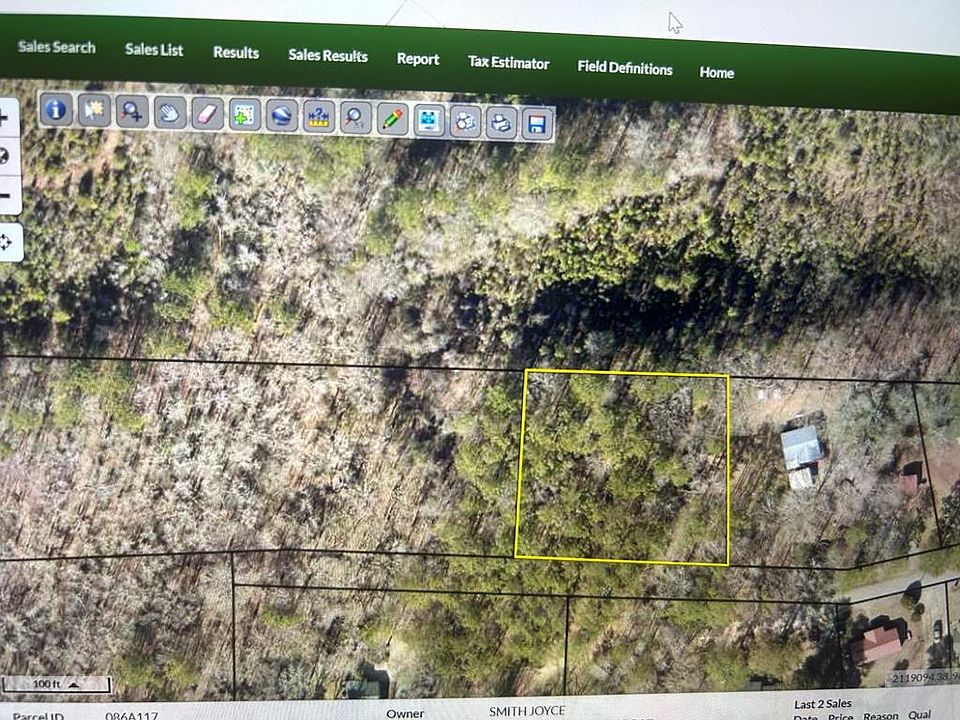Activate the zoom-in magnifier tool

click(x=132, y=111)
